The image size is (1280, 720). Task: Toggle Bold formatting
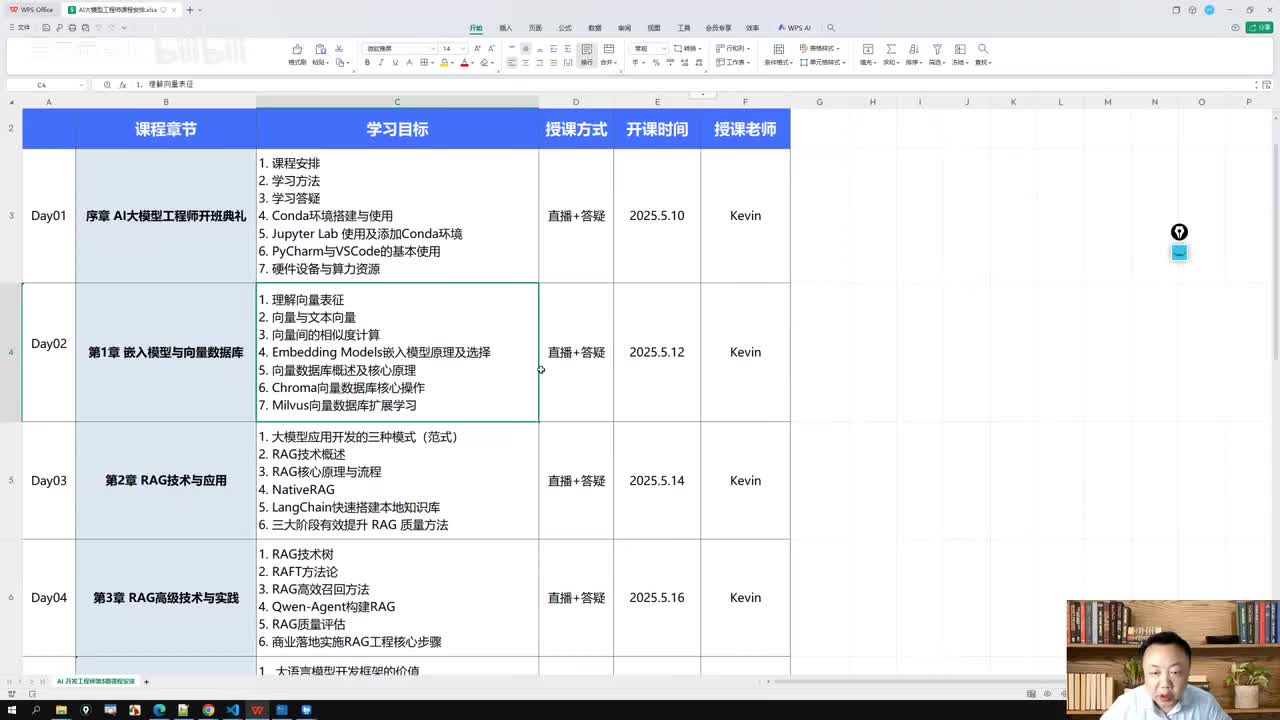click(x=367, y=62)
